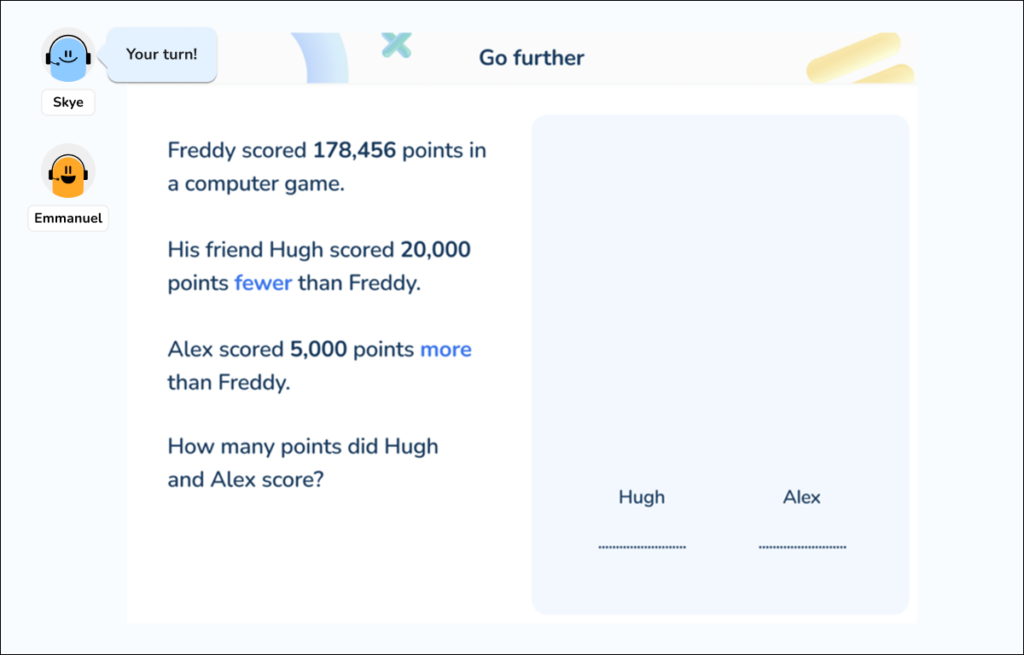
Task: Click the "Go further" heading
Action: 531,58
